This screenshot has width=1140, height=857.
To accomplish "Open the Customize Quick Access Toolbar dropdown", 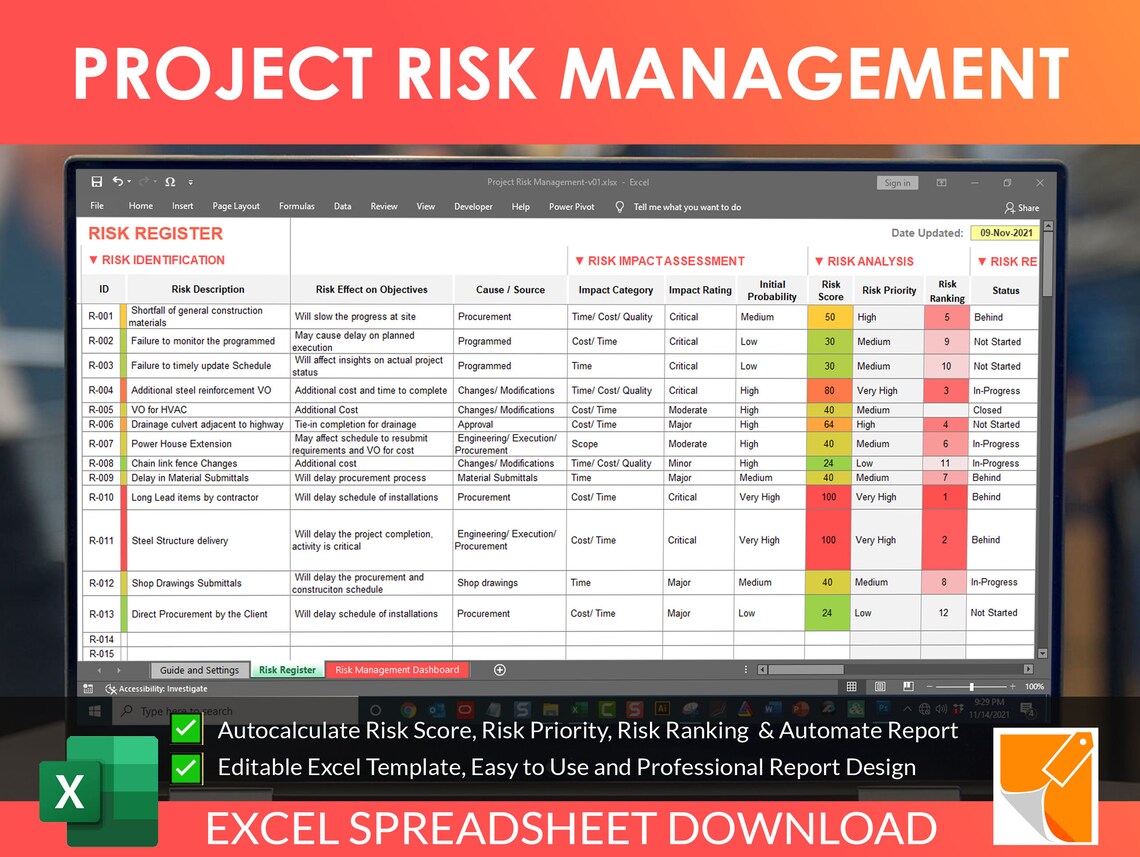I will tap(191, 182).
